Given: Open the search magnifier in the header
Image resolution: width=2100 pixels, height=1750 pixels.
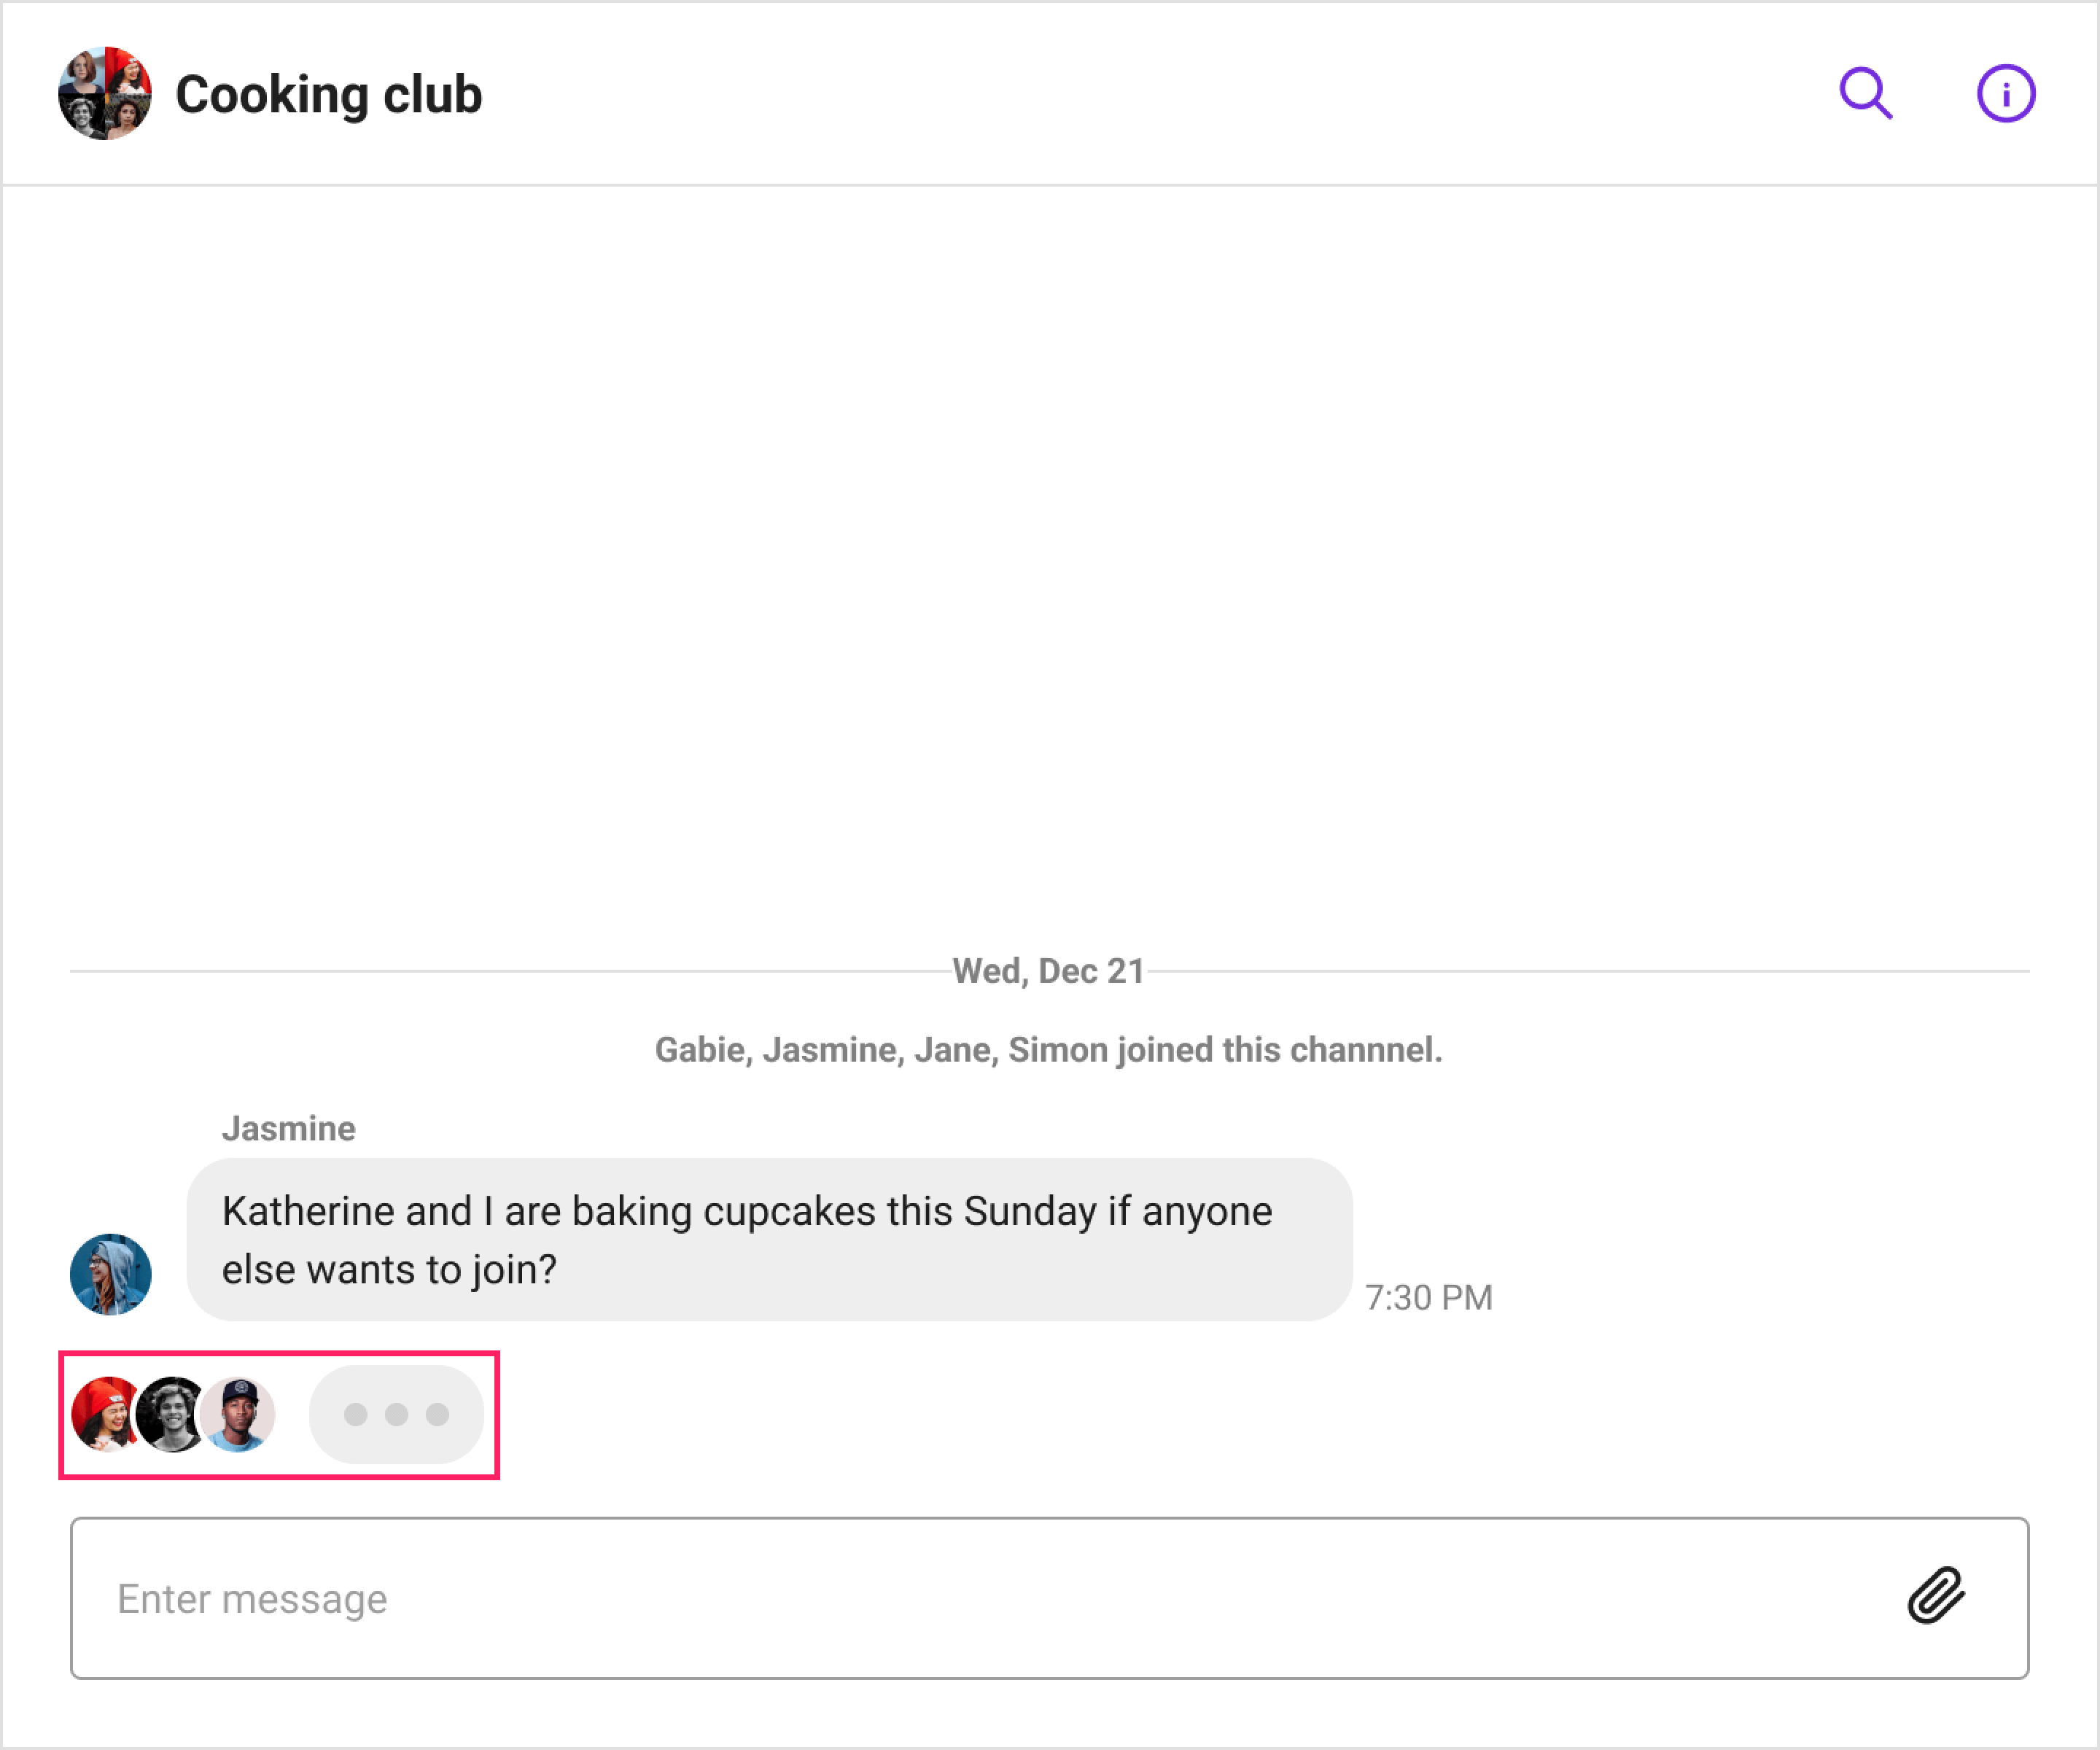Looking at the screenshot, I should [x=1866, y=94].
